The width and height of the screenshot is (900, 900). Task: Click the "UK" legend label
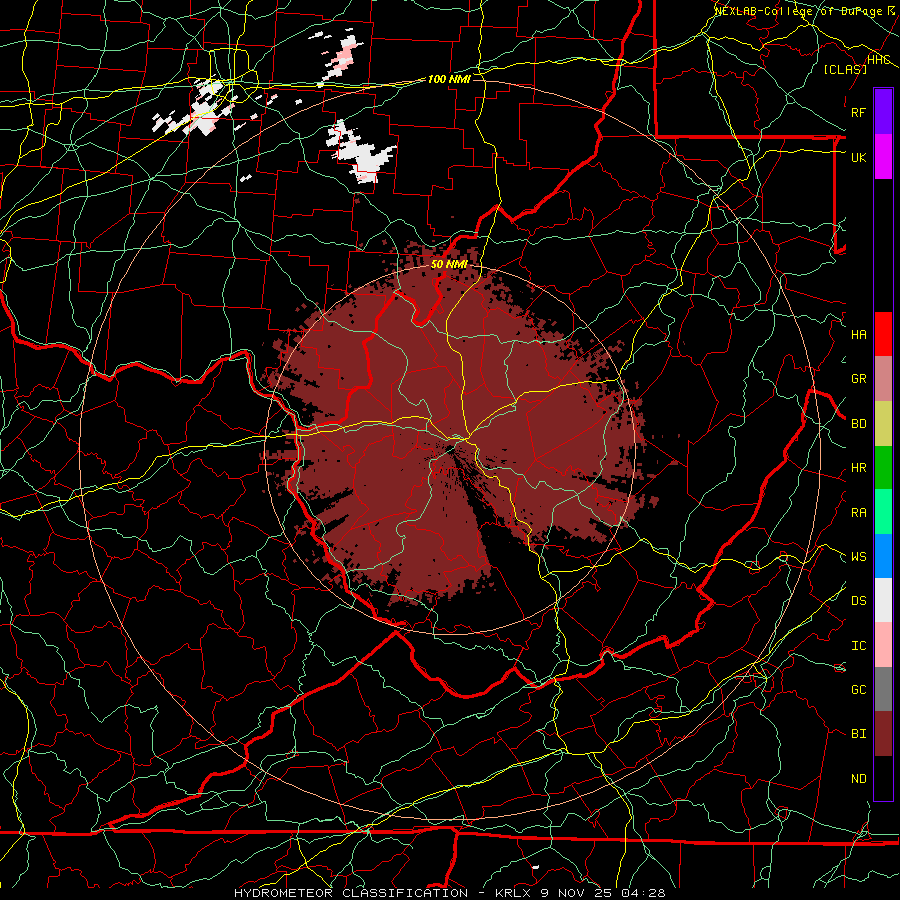point(858,157)
